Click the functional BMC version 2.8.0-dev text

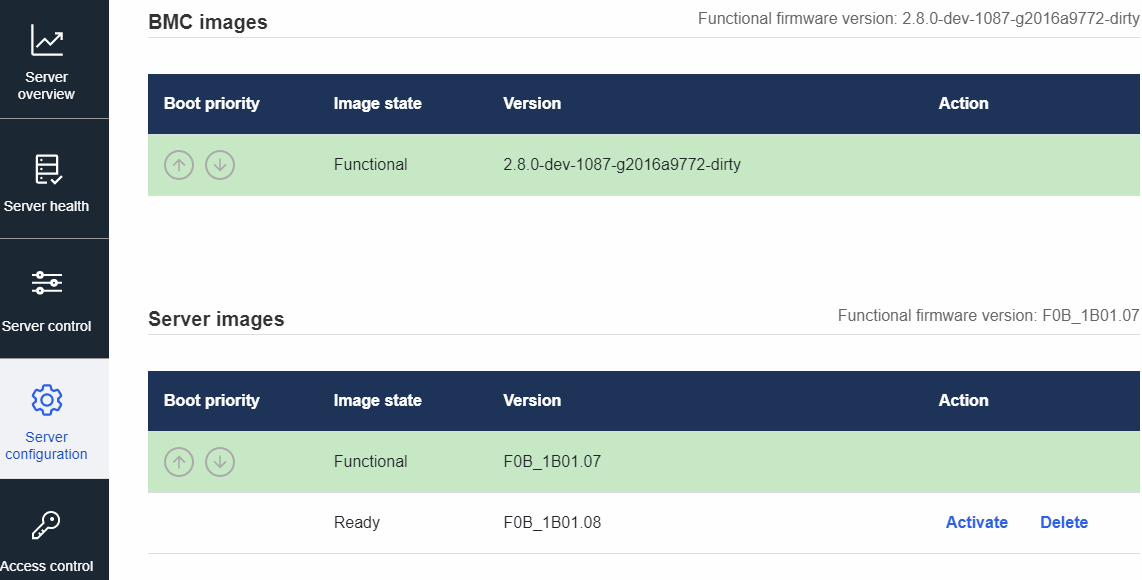(x=621, y=165)
